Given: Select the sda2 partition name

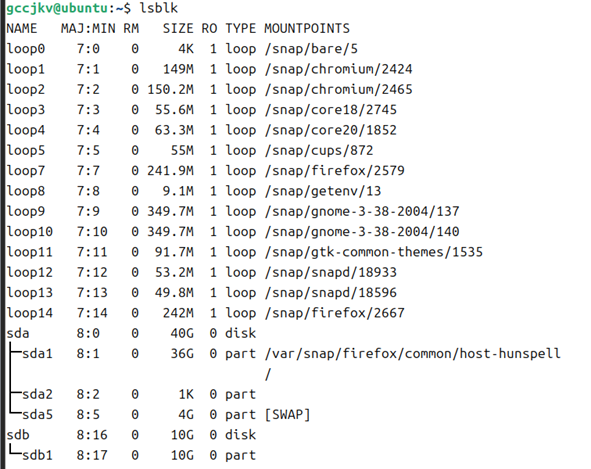Looking at the screenshot, I should [37, 395].
